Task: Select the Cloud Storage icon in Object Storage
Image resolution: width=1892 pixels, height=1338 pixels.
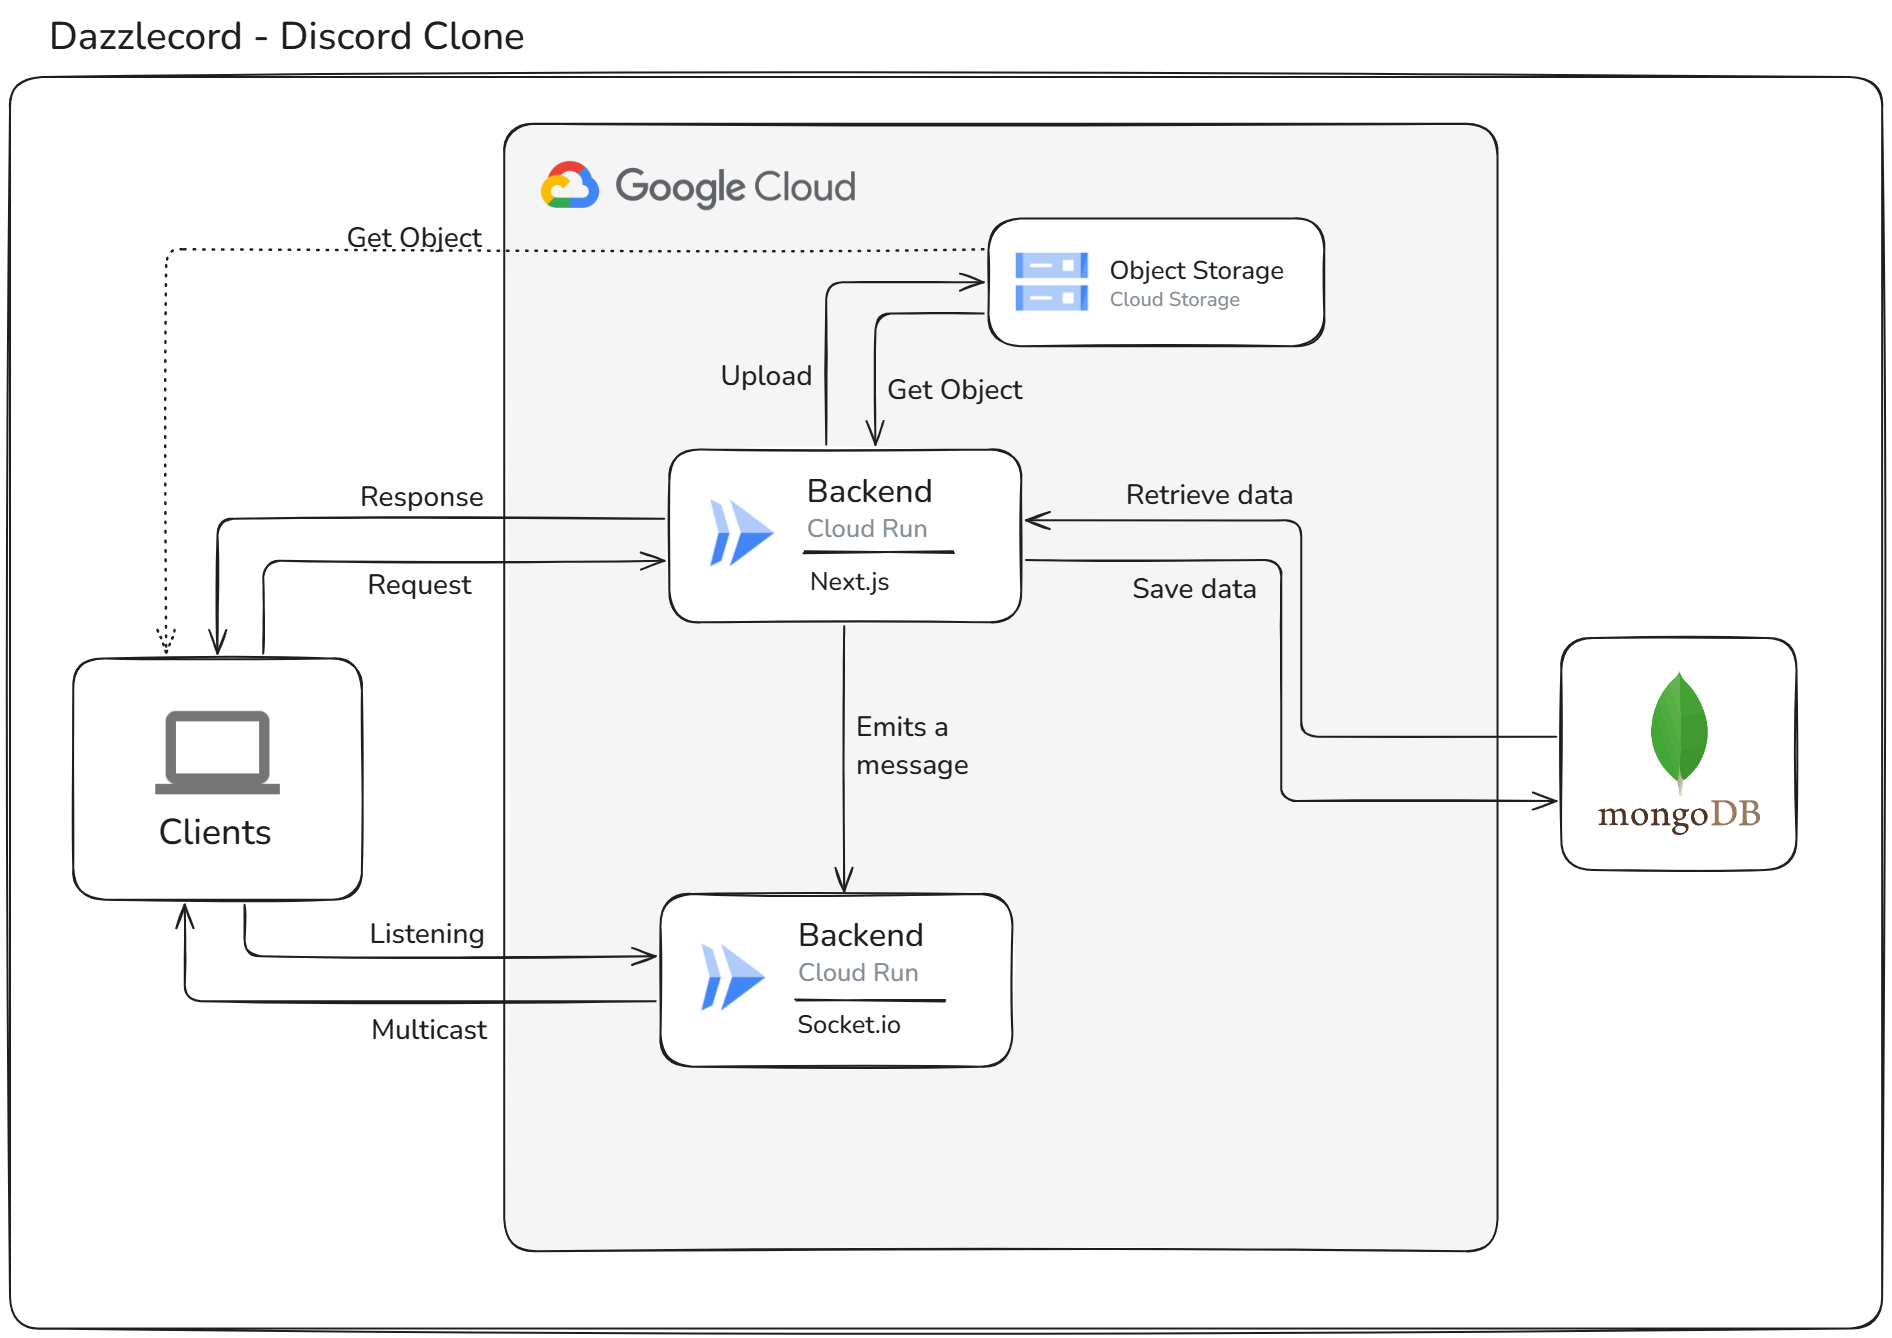Action: 1051,282
